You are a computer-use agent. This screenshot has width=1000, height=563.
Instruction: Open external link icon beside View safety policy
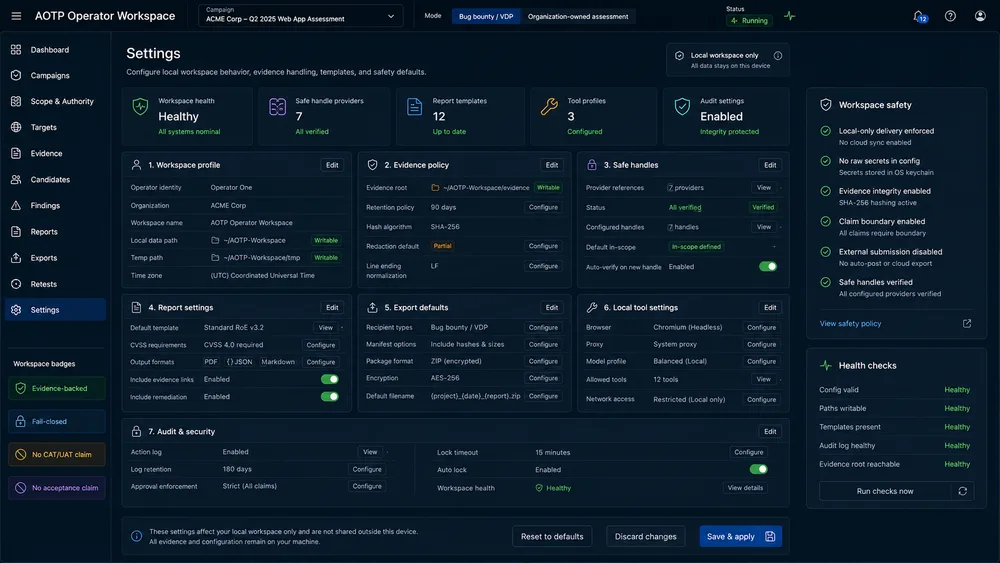(x=967, y=323)
